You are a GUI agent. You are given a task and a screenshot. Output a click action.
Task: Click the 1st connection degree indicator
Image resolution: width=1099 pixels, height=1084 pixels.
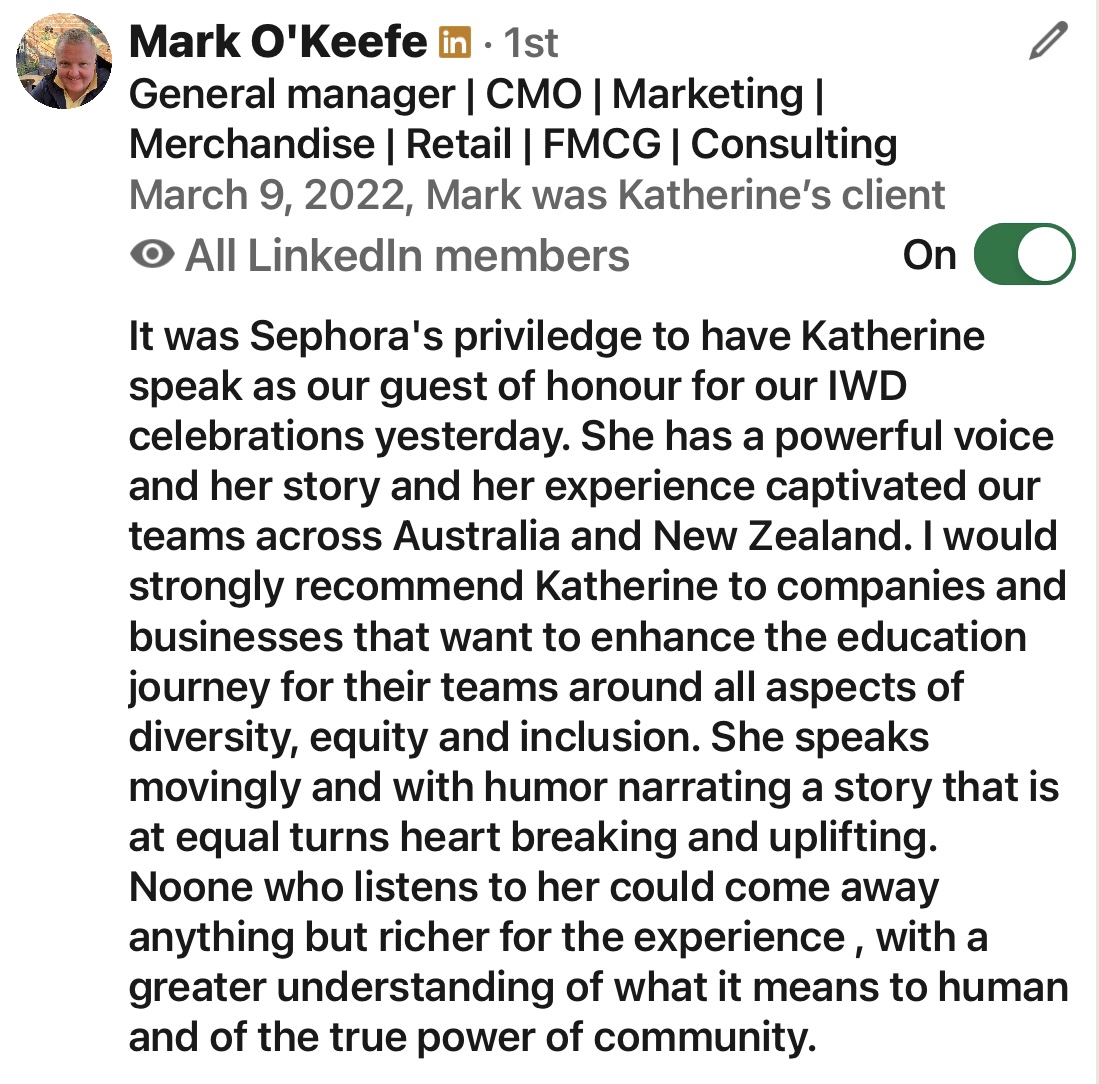point(531,43)
